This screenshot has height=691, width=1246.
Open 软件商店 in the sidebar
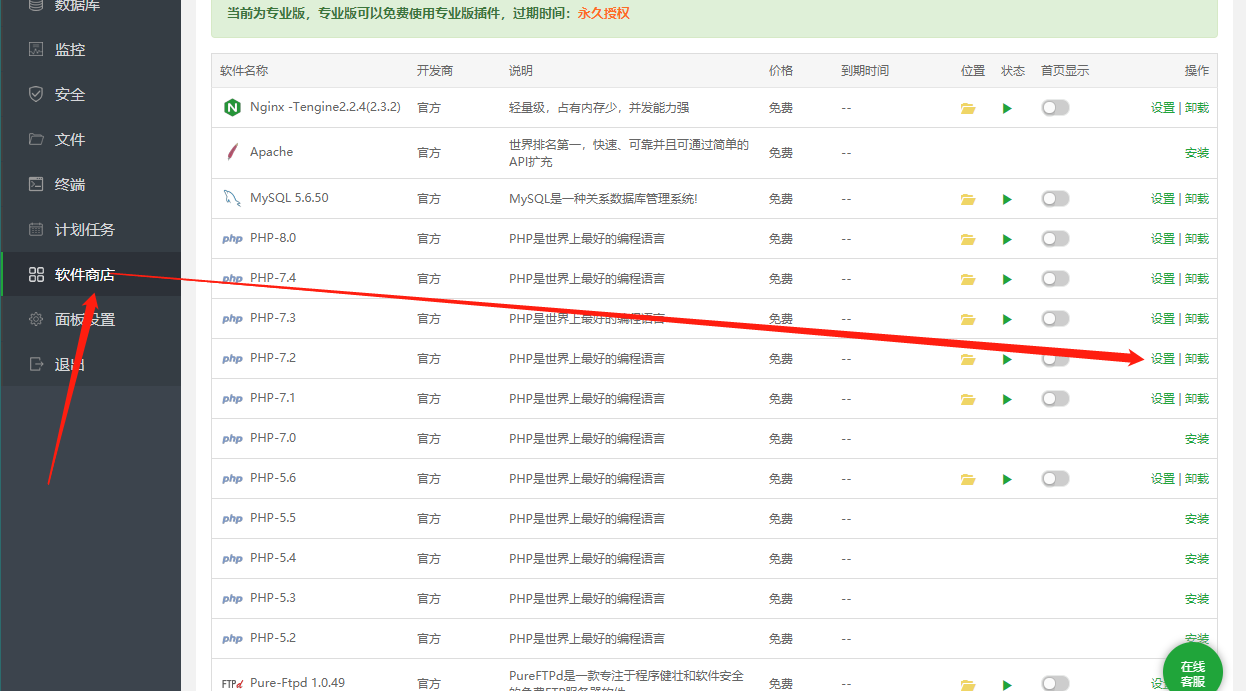click(84, 275)
